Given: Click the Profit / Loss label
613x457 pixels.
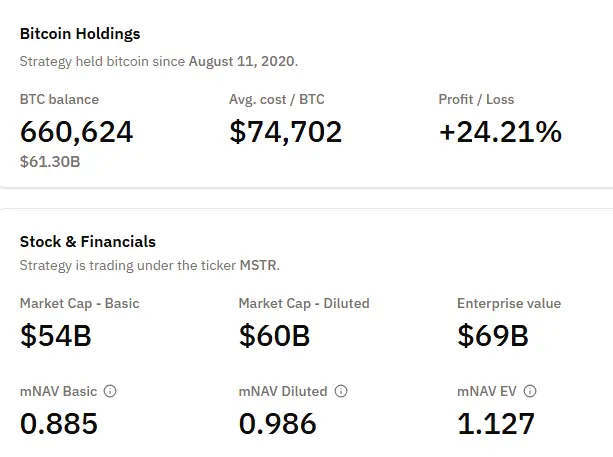Looking at the screenshot, I should tap(476, 99).
